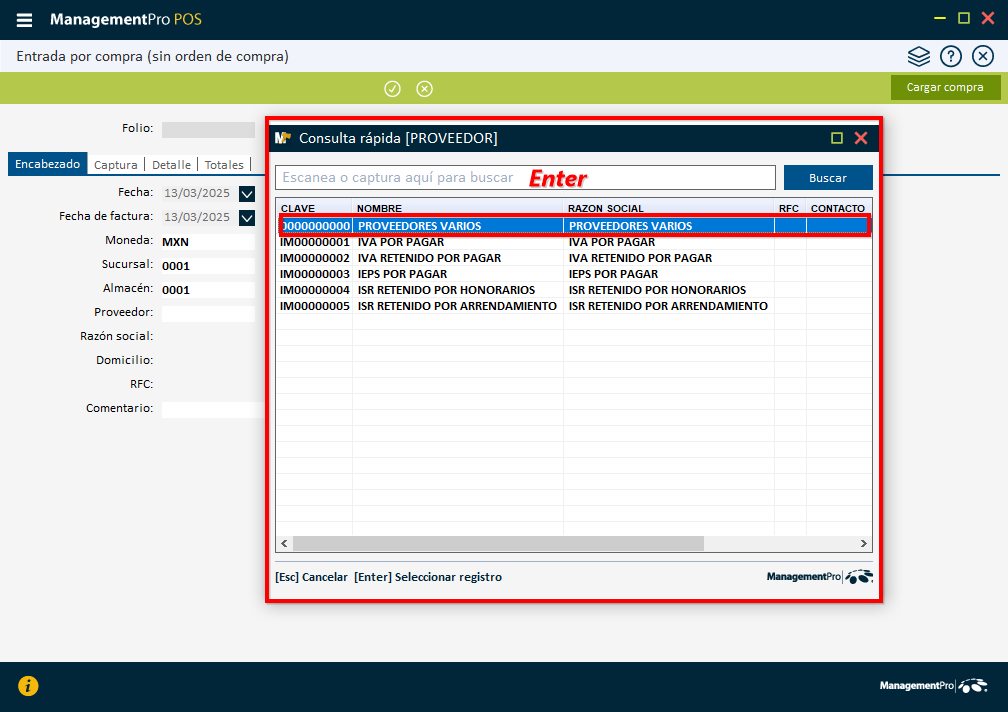Minimize the ManagementPro POS window
This screenshot has width=1008, height=712.
point(940,19)
